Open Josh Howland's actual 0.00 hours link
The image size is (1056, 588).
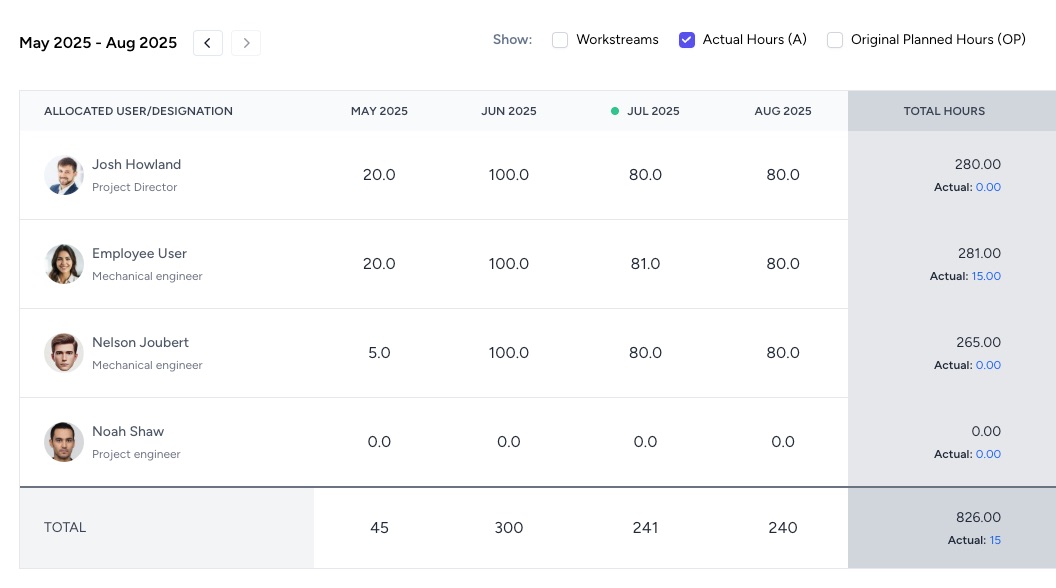(988, 187)
